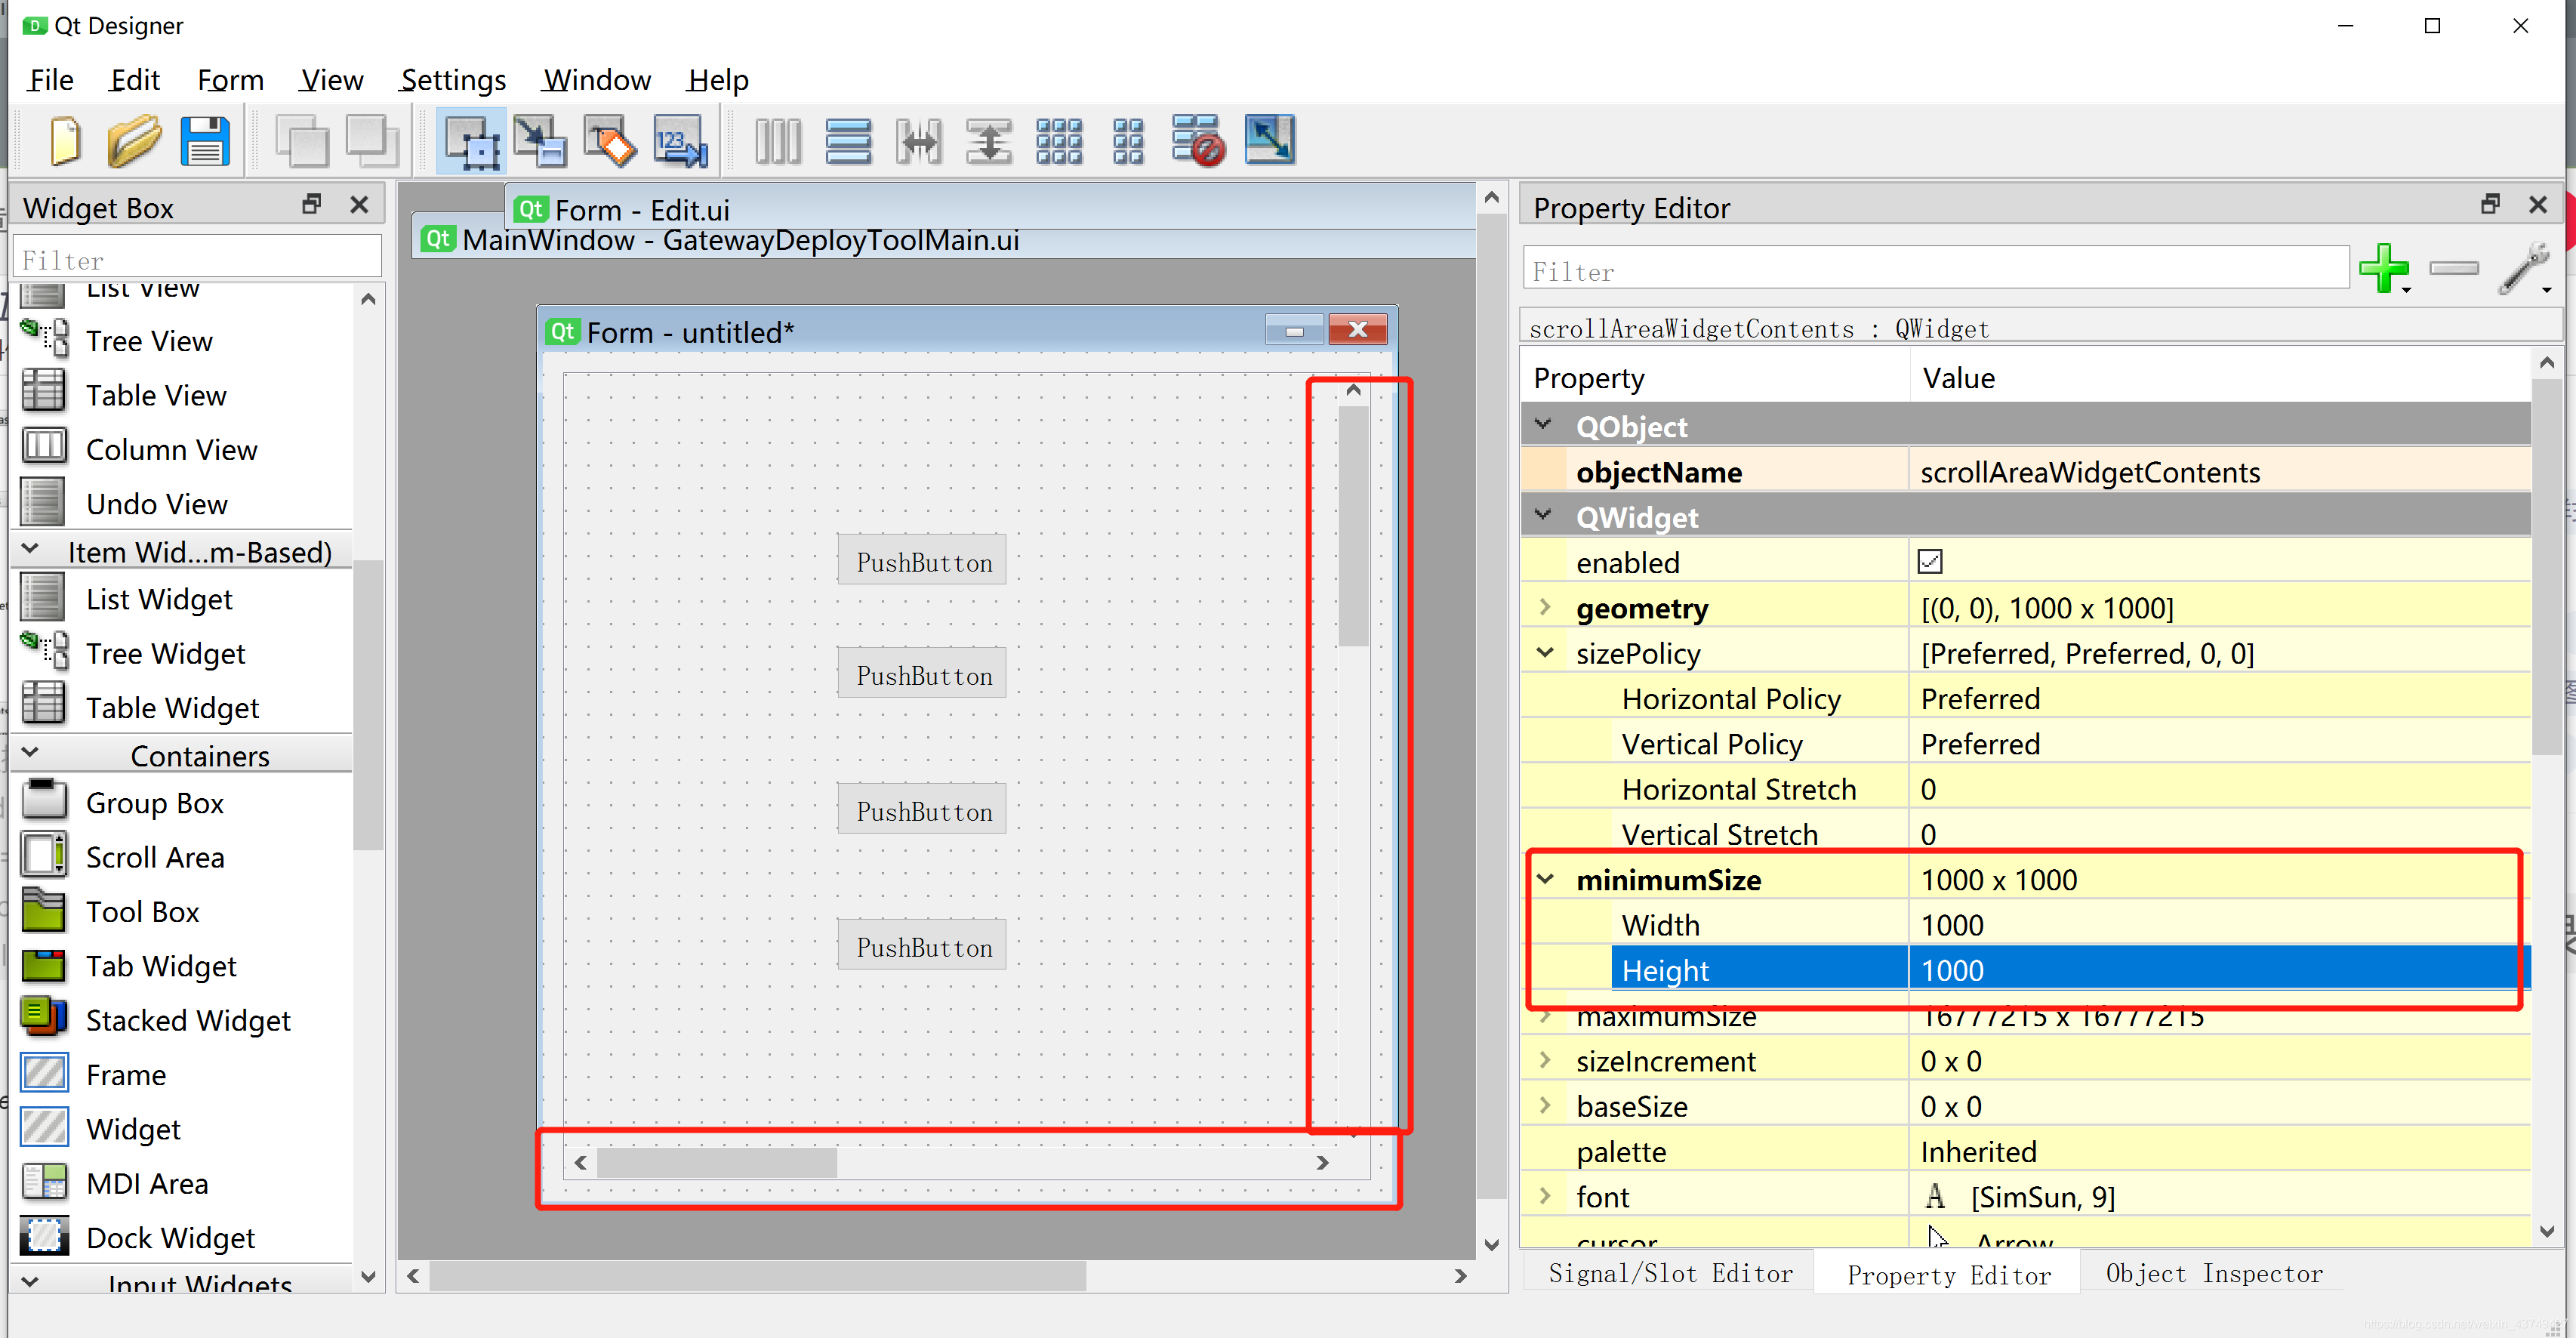Apply Lay Out Horizontally toolbar icon
This screenshot has width=2576, height=1338.
pos(778,141)
